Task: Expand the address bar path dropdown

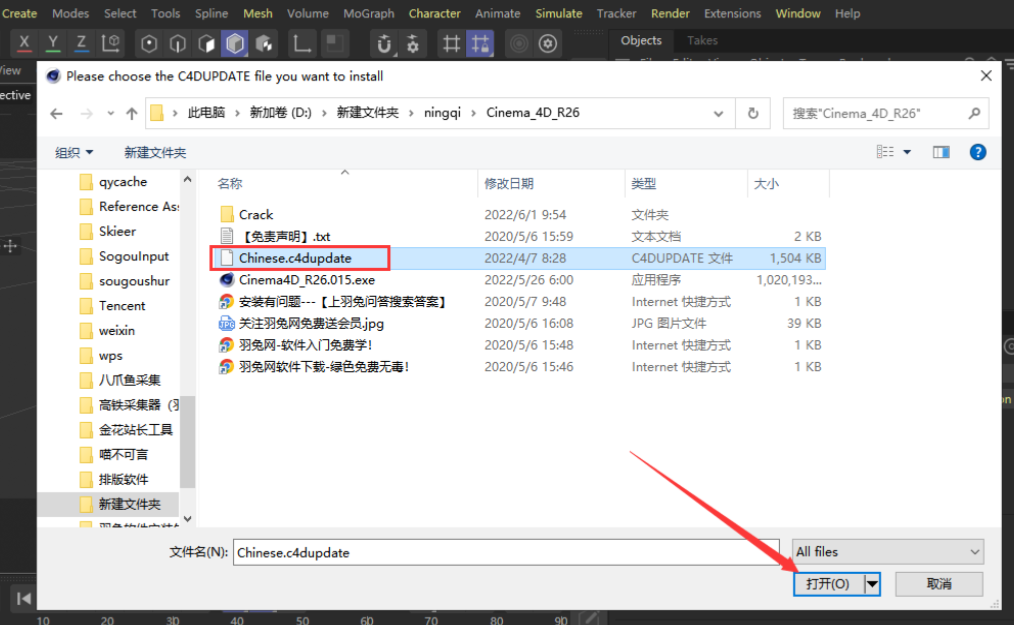Action: [x=718, y=114]
